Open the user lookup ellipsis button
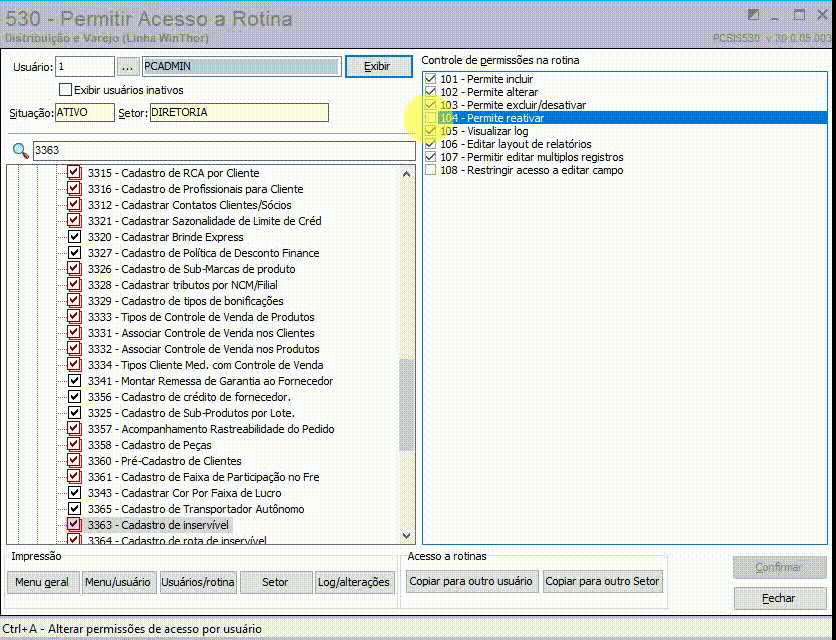The width and height of the screenshot is (836, 640). click(127, 67)
